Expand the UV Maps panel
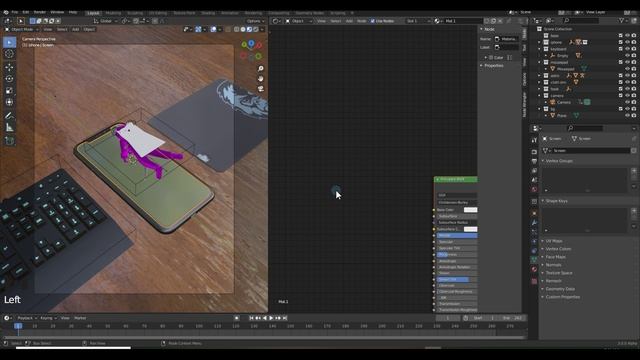The image size is (640, 360). tap(553, 241)
